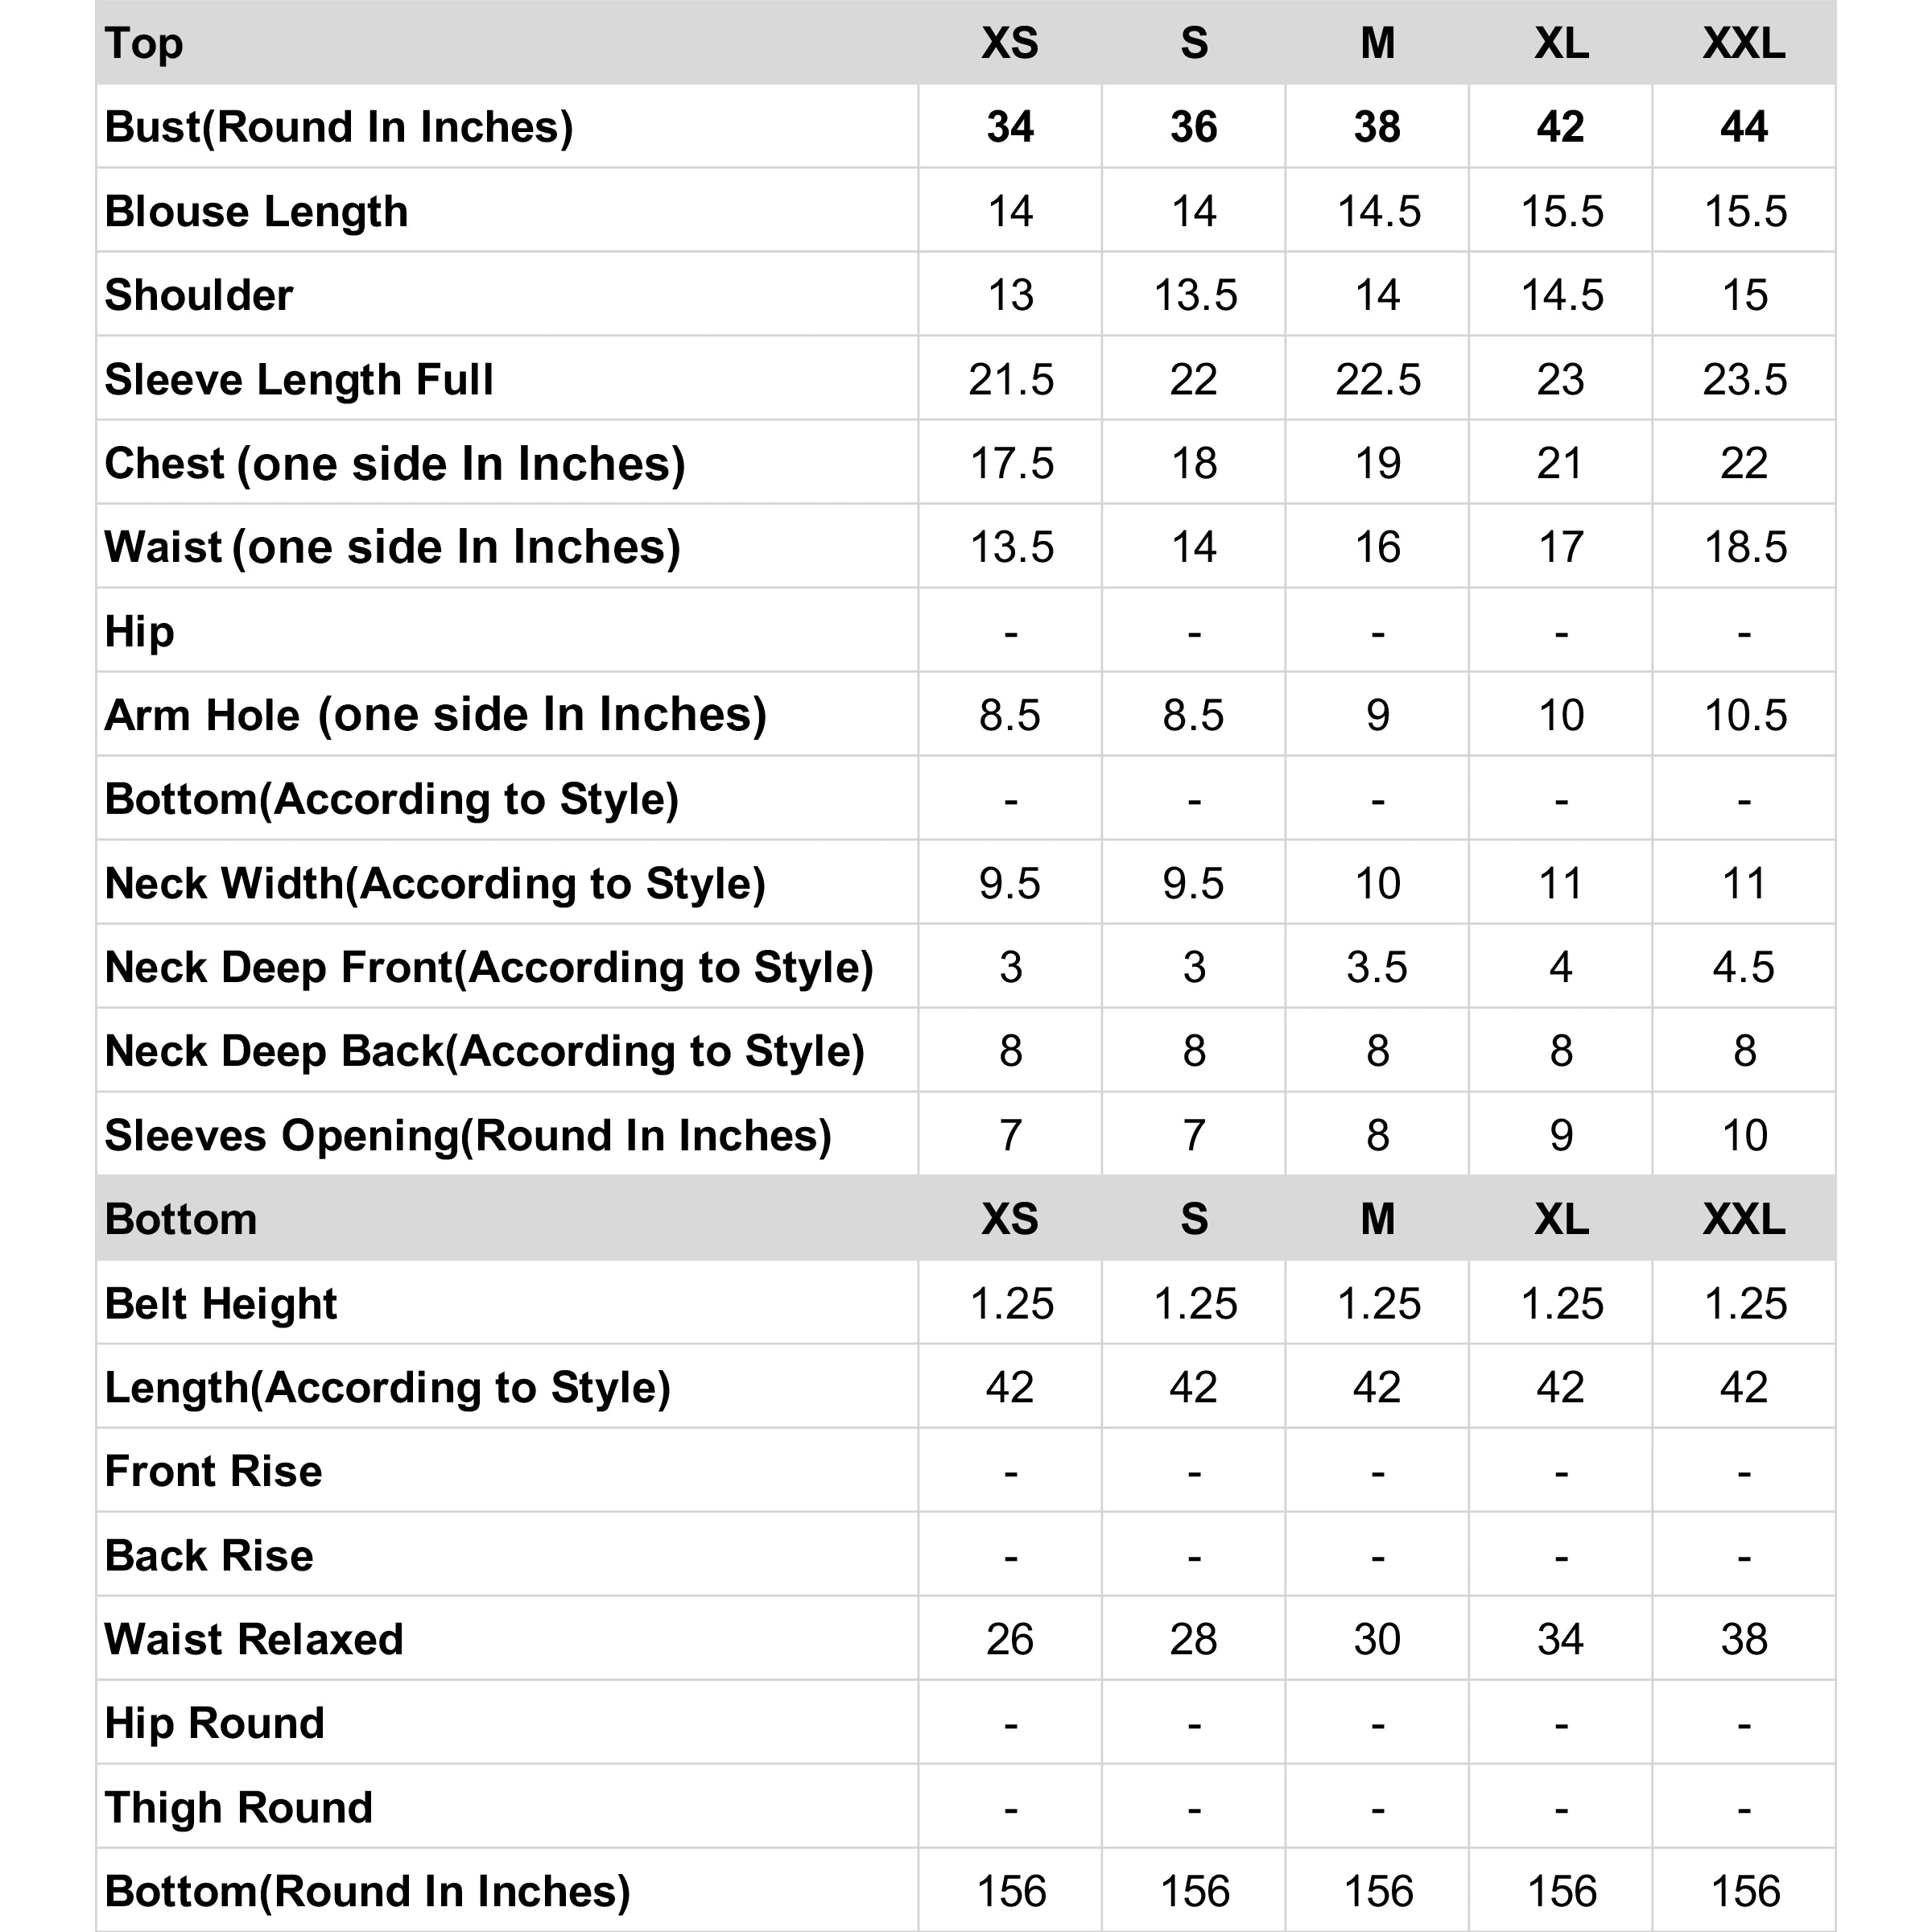1932x1932 pixels.
Task: Click the Shoulder value 13.5 cell
Action: tap(1194, 295)
